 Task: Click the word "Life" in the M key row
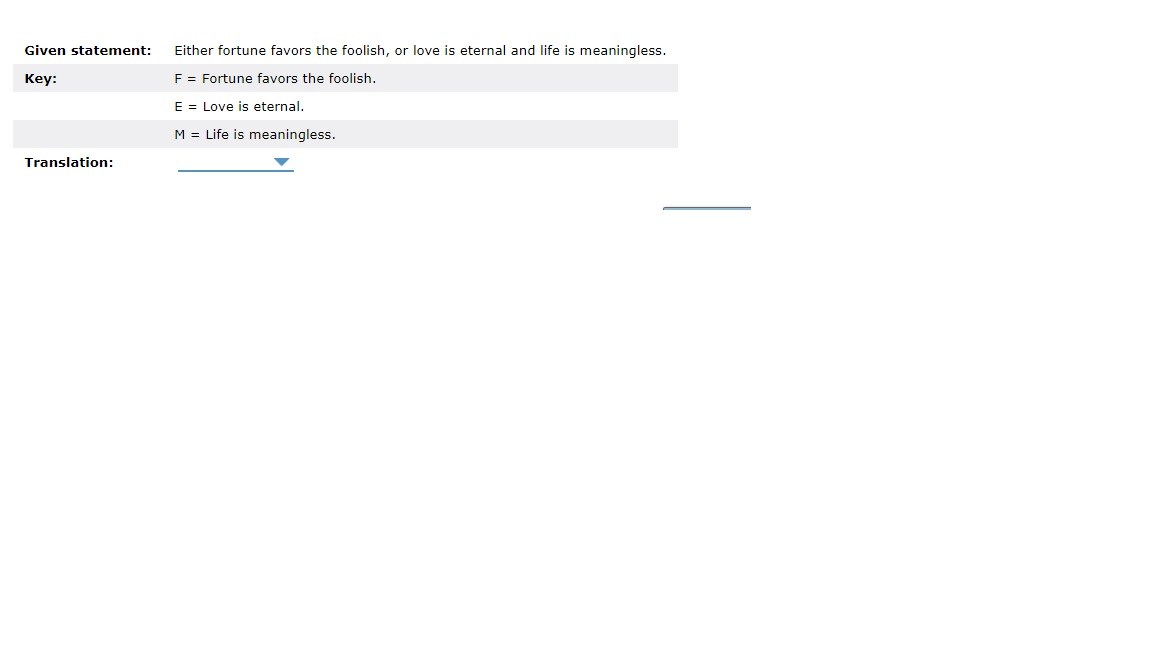[x=217, y=134]
